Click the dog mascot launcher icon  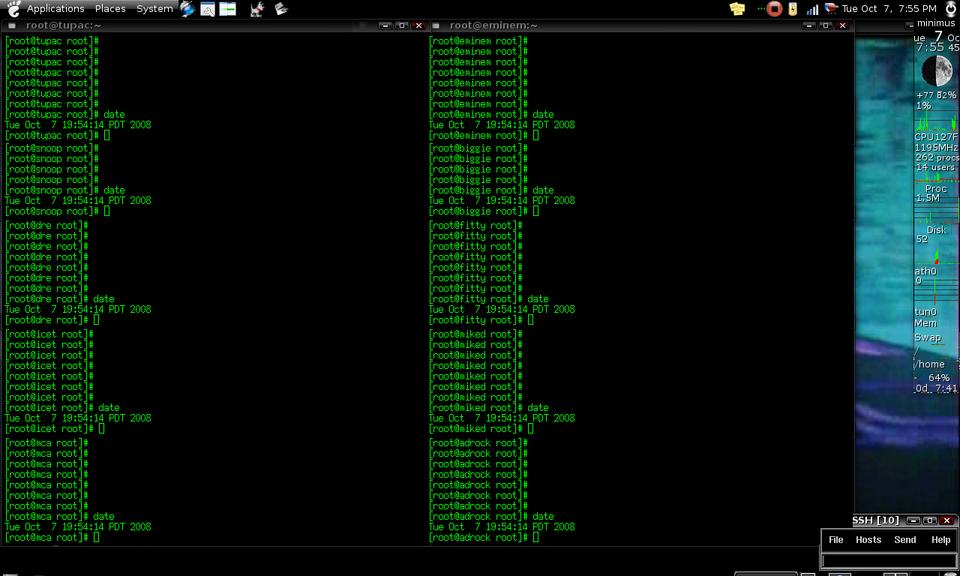coord(257,9)
